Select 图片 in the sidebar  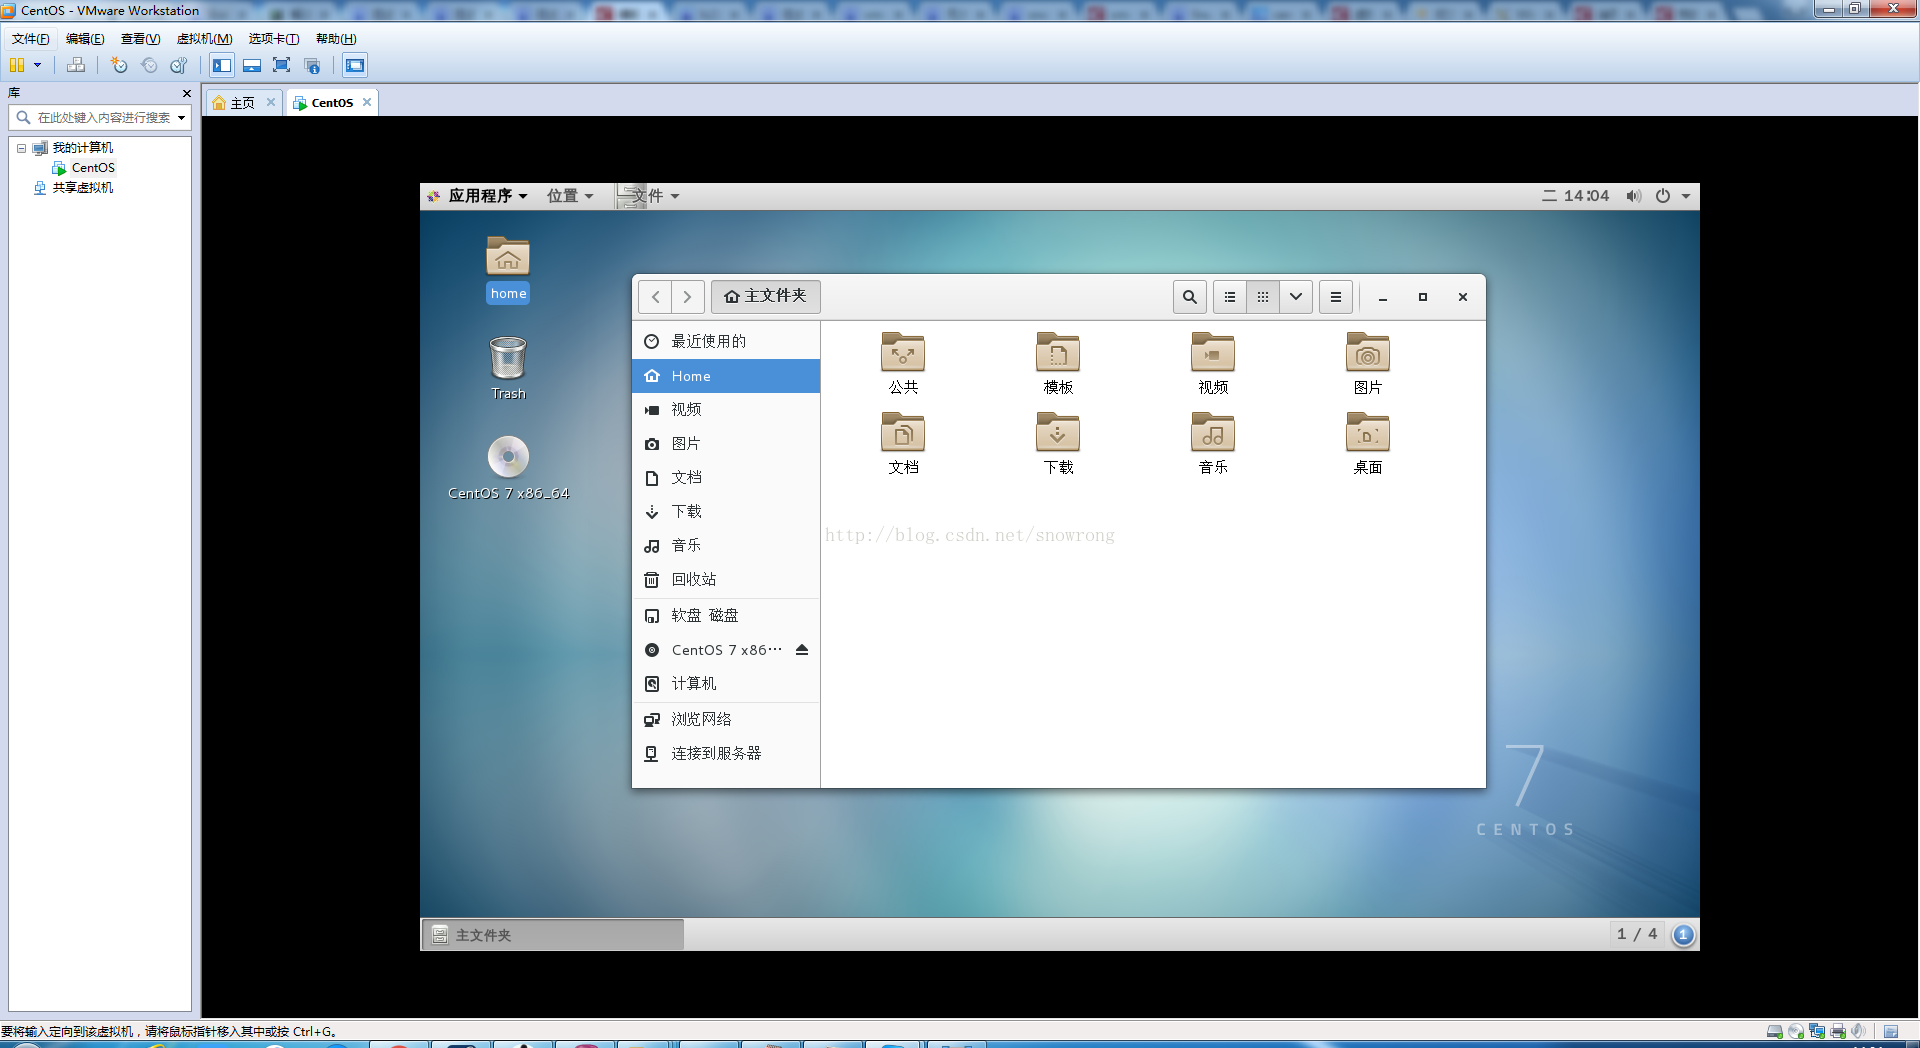coord(726,444)
